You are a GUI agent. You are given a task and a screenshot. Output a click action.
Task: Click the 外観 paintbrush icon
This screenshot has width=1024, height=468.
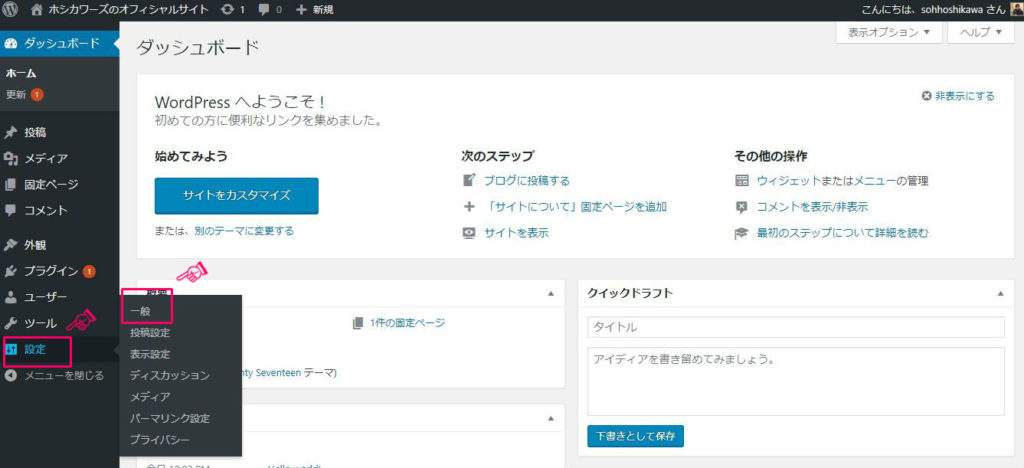tap(10, 245)
